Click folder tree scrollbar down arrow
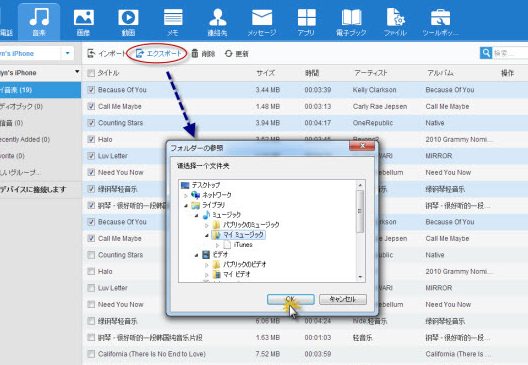 [x=360, y=277]
